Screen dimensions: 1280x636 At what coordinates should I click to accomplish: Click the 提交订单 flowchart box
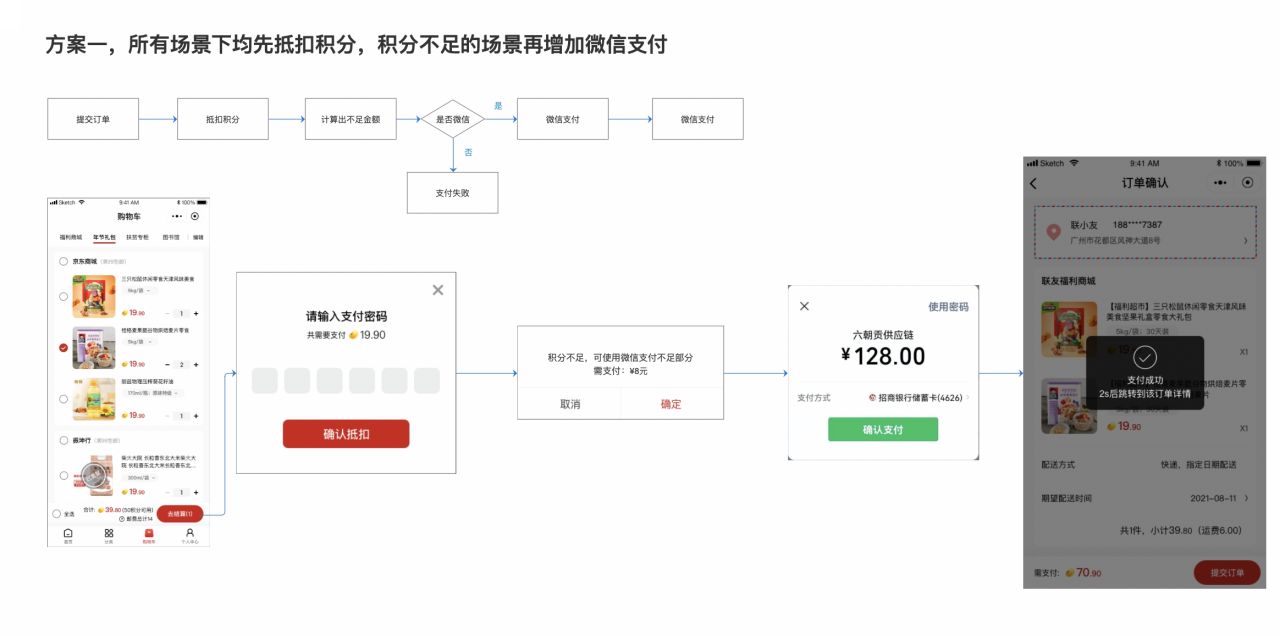pyautogui.click(x=93, y=119)
